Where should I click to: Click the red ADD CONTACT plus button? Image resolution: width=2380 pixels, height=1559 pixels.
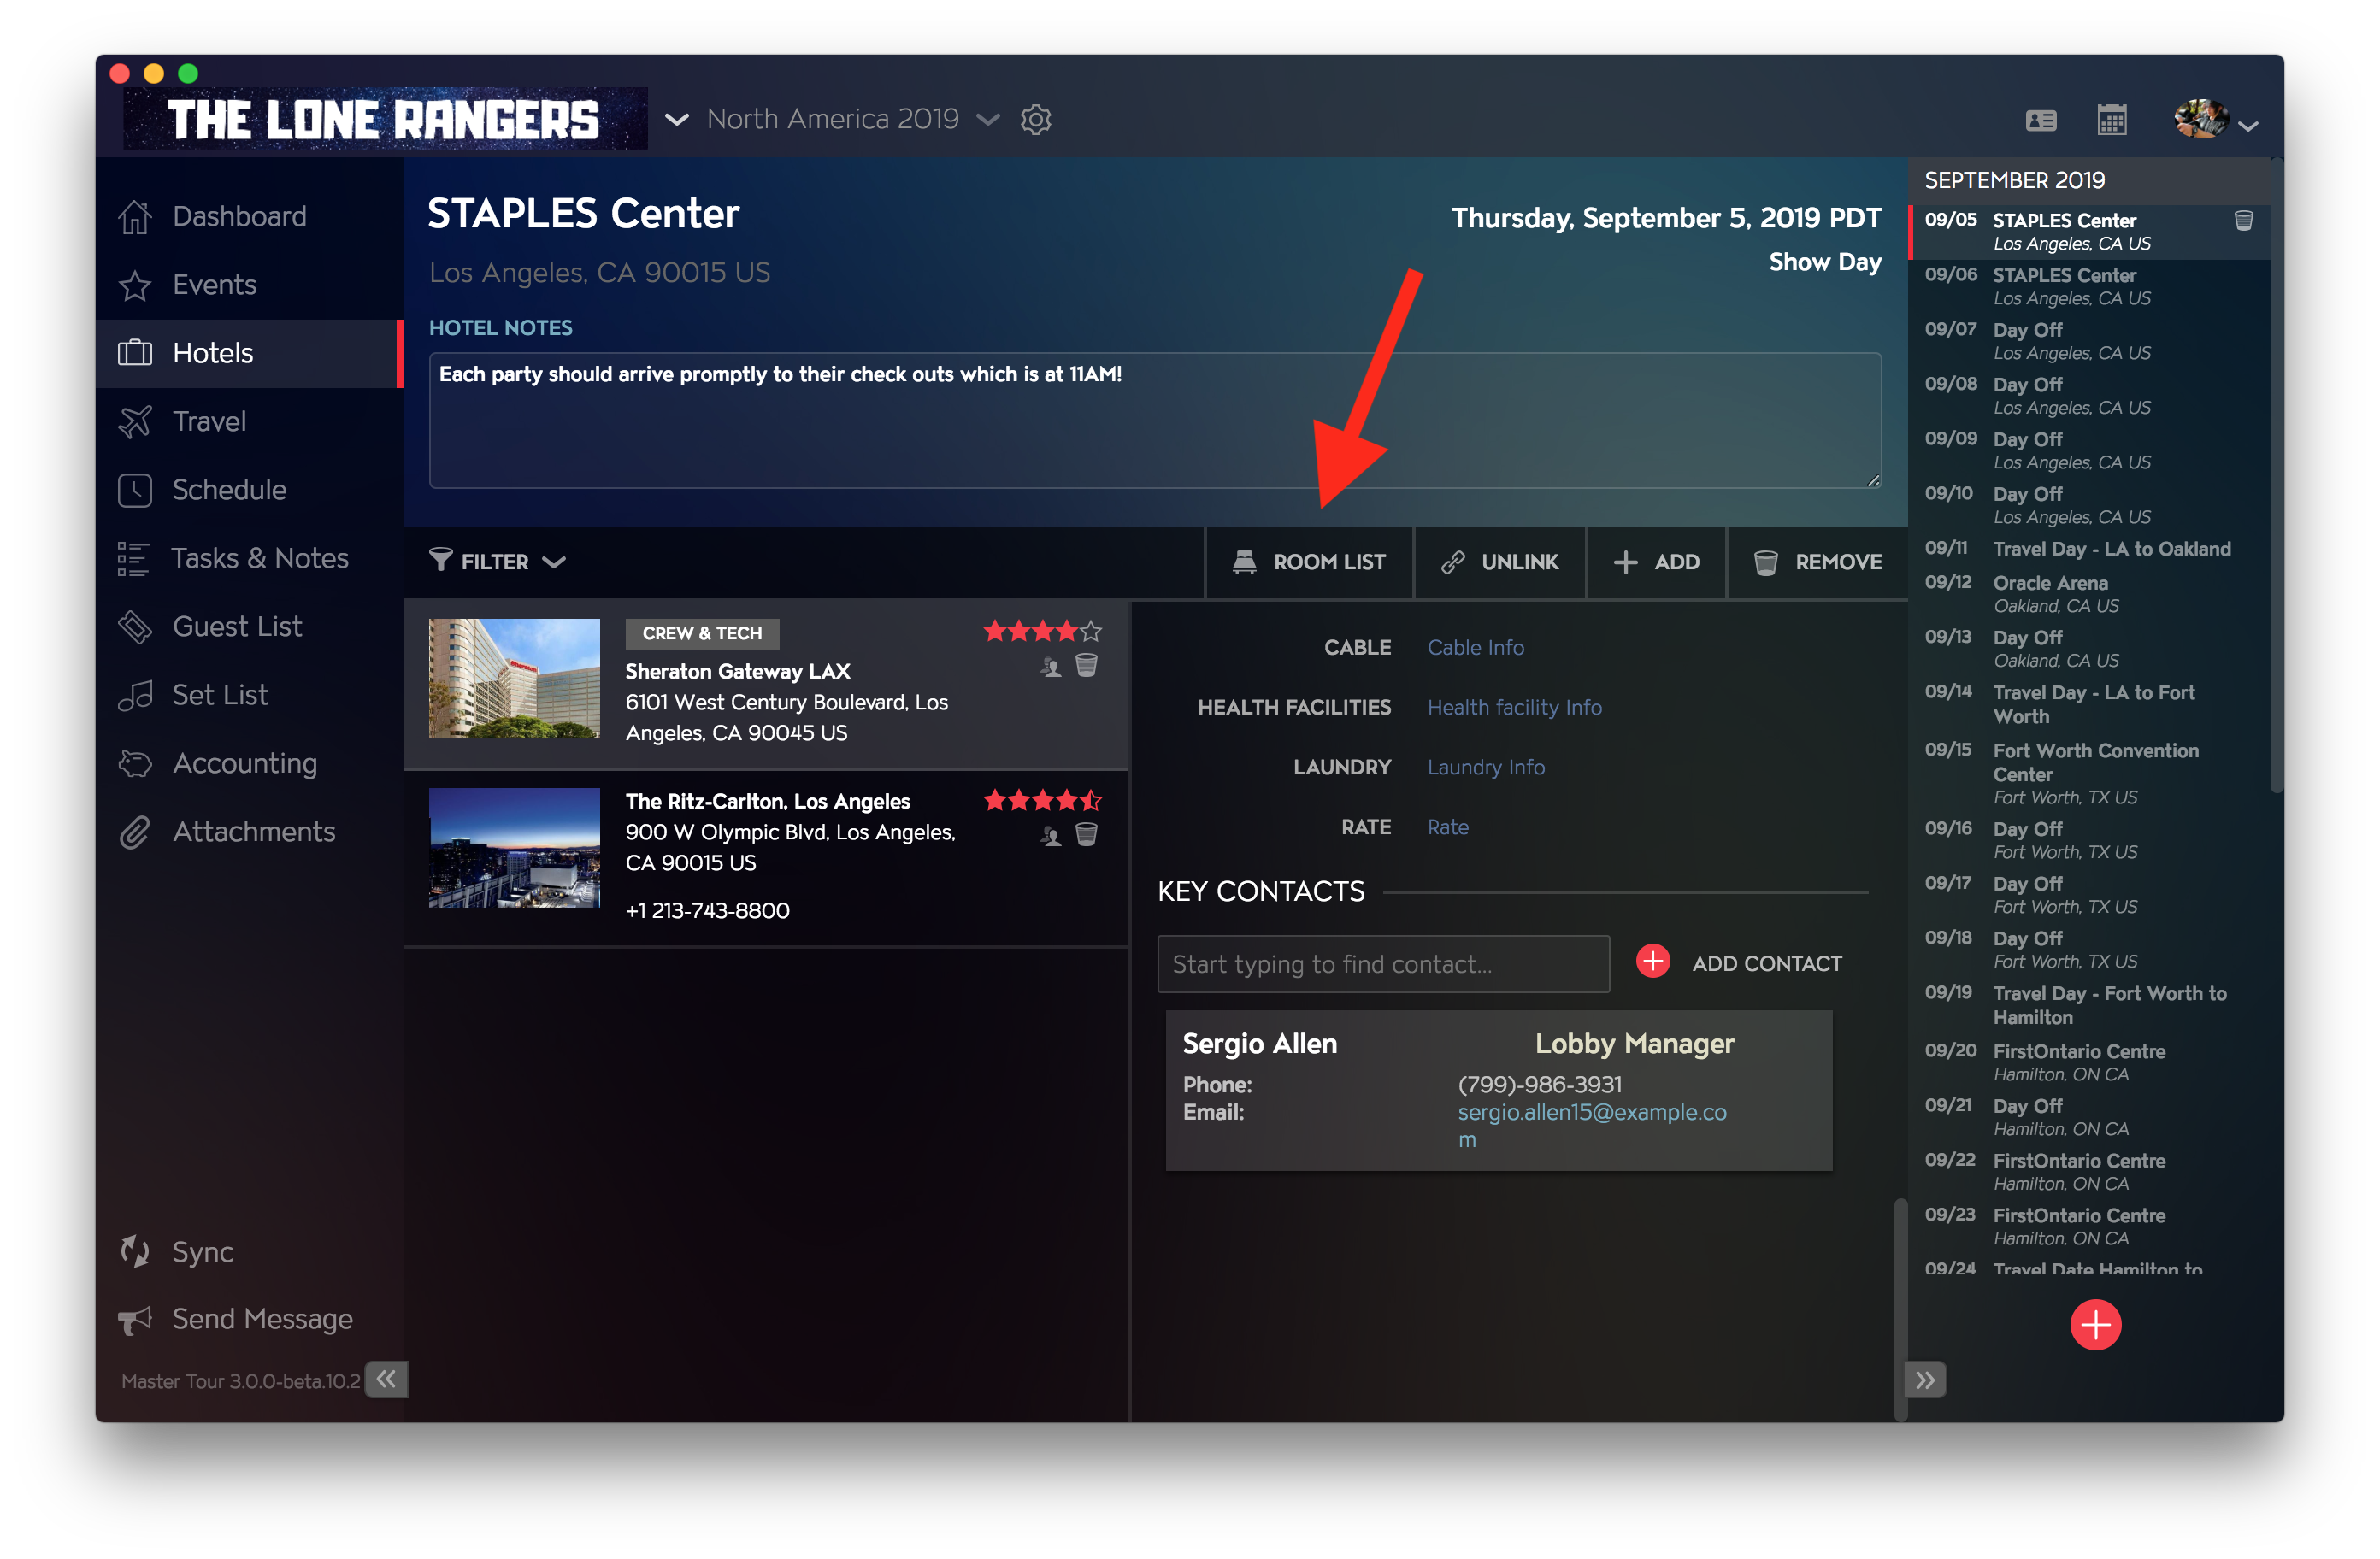pyautogui.click(x=1652, y=962)
